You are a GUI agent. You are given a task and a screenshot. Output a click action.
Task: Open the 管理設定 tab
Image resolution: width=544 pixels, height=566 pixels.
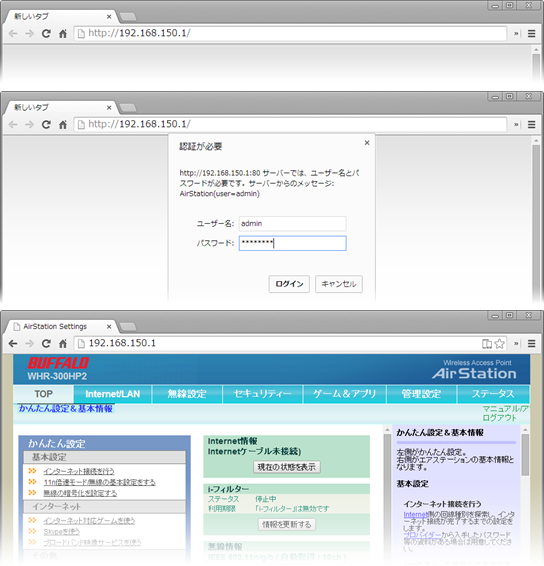(421, 394)
